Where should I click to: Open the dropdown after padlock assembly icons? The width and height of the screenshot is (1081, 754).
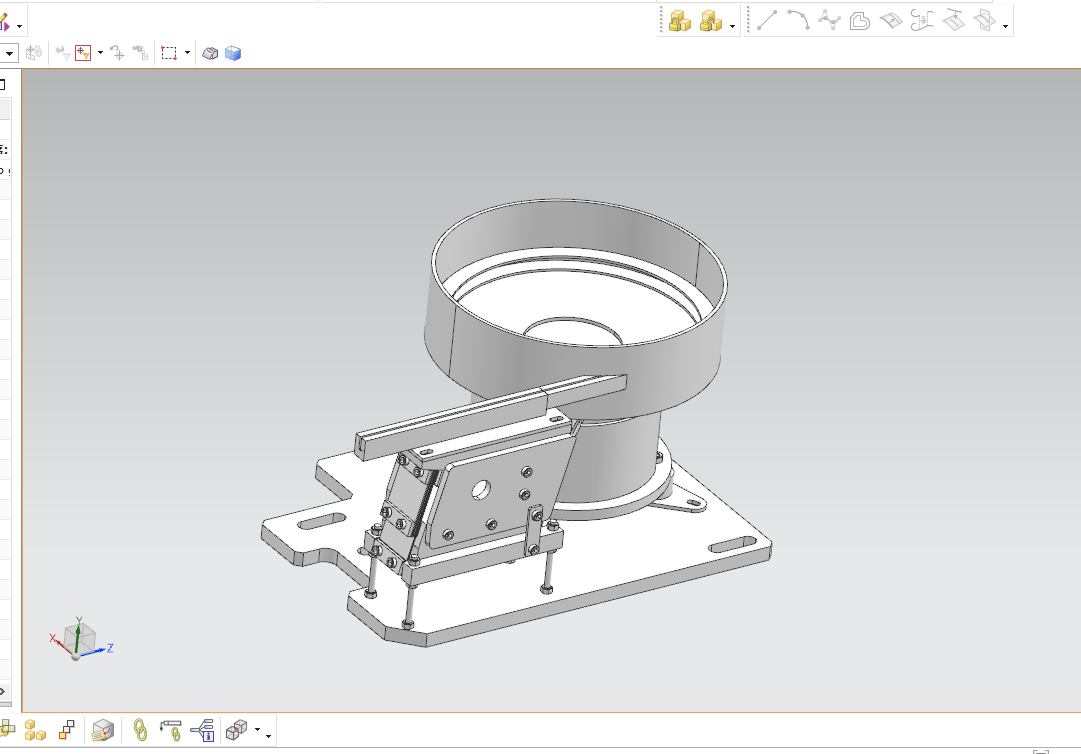732,27
